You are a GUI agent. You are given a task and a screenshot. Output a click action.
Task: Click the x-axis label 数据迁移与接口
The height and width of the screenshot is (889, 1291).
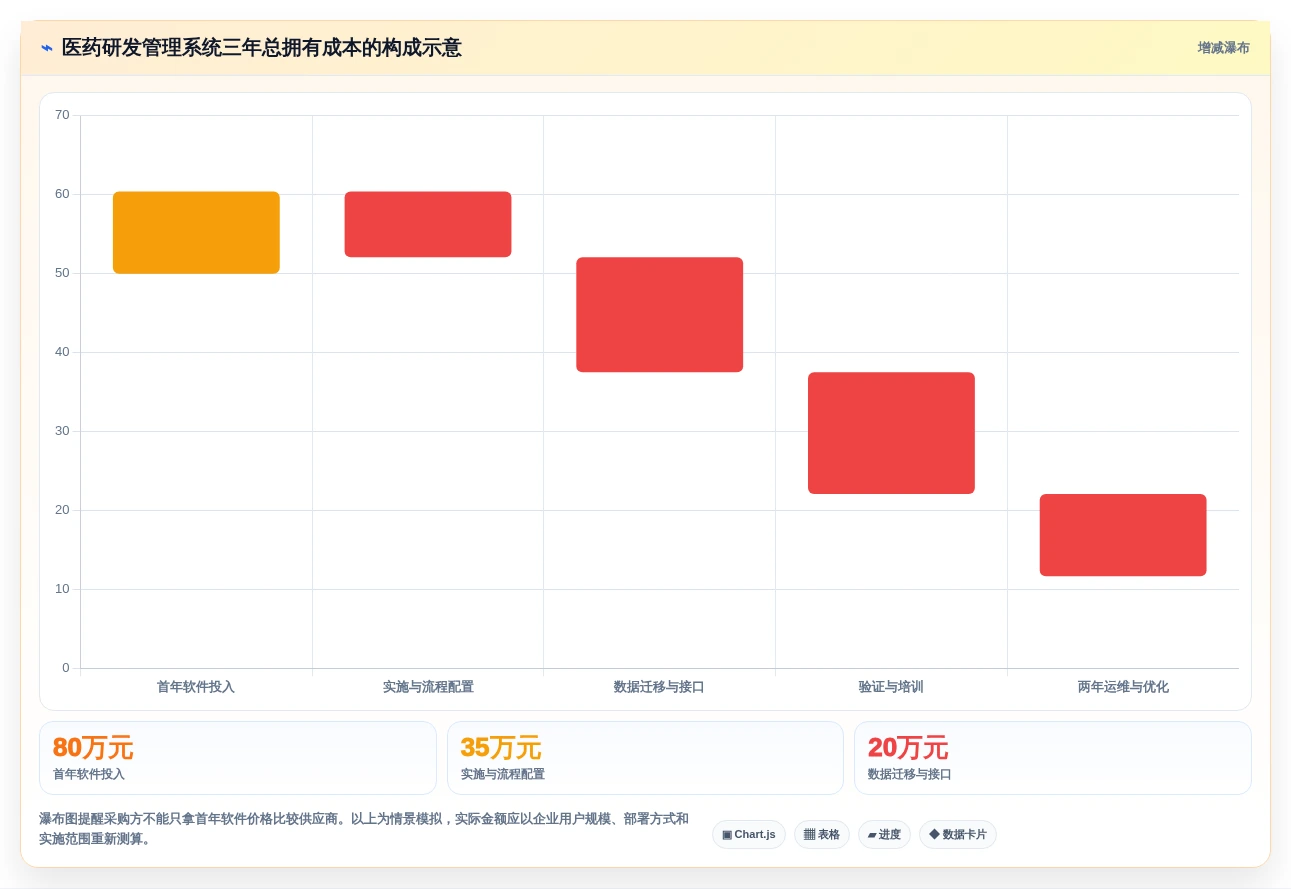659,687
